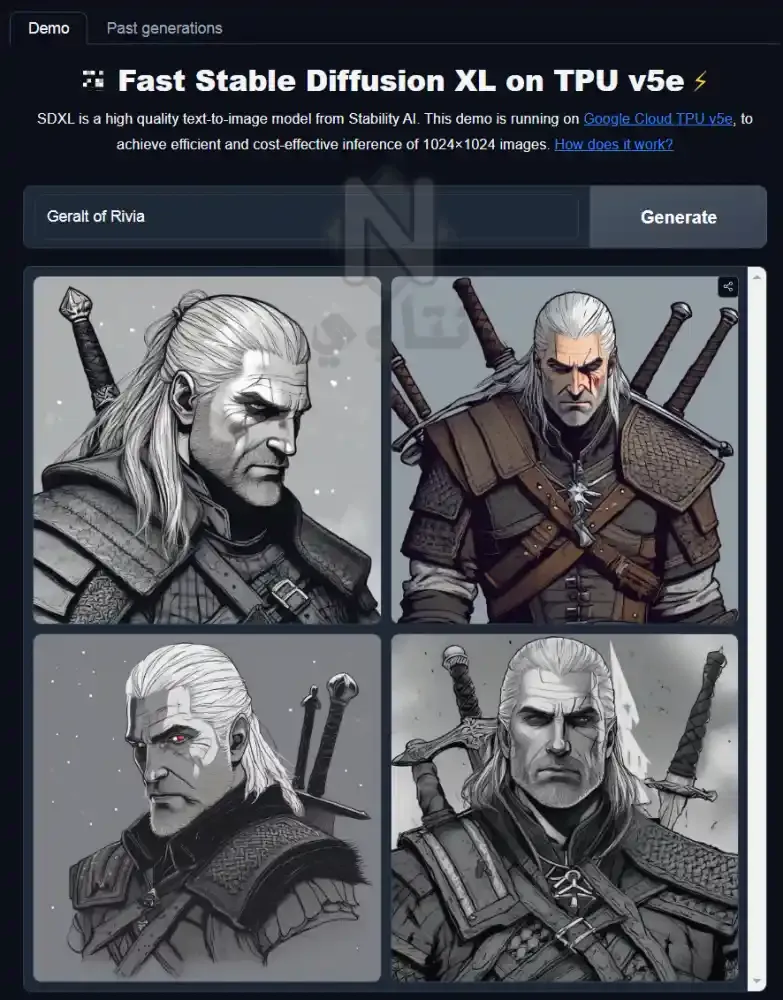The height and width of the screenshot is (1000, 783).
Task: Click the share icon on gallery
Action: 728,287
